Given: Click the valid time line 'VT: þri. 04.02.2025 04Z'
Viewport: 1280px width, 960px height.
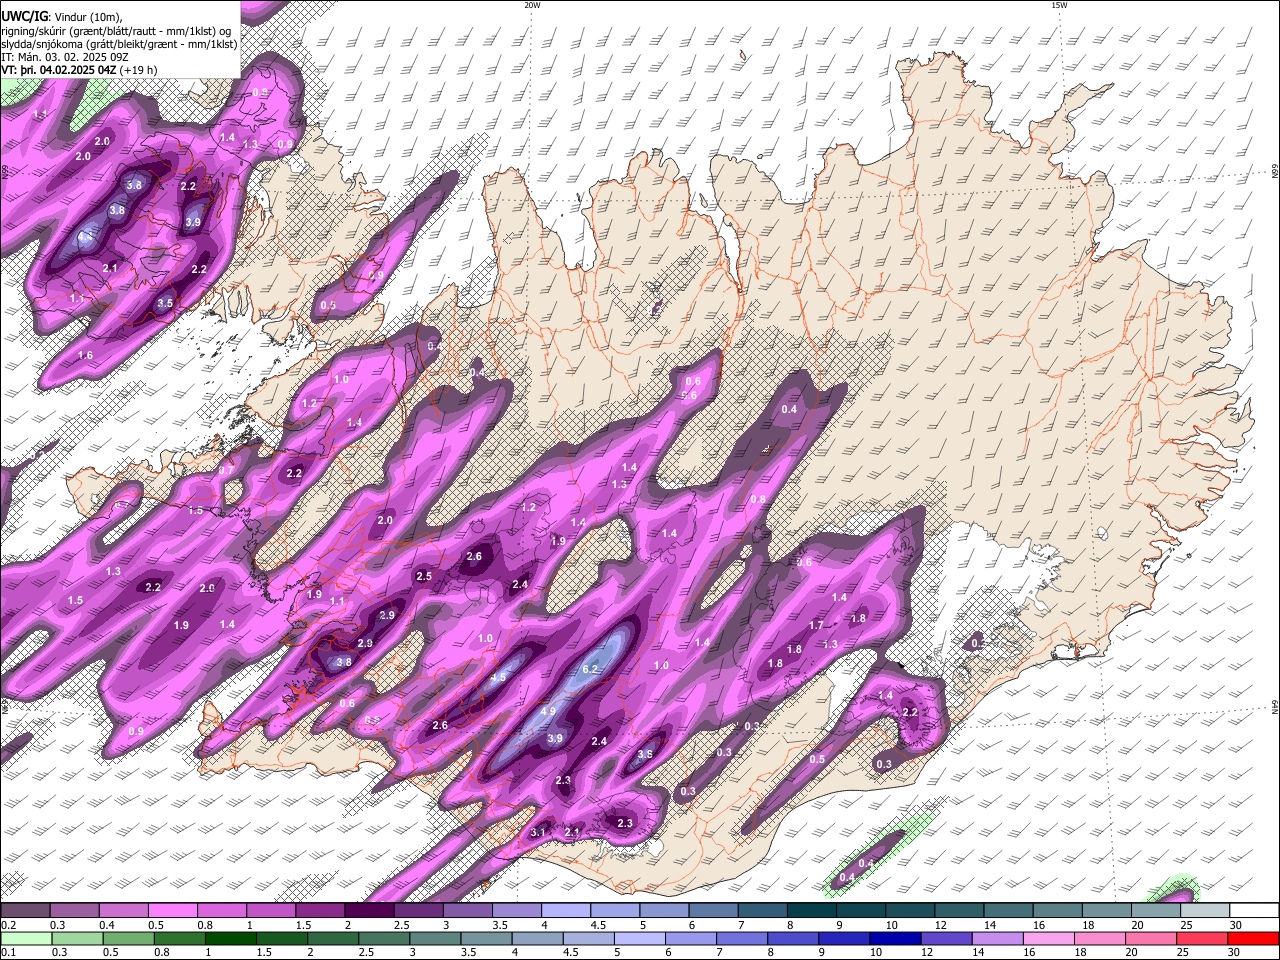Looking at the screenshot, I should pos(59,70).
